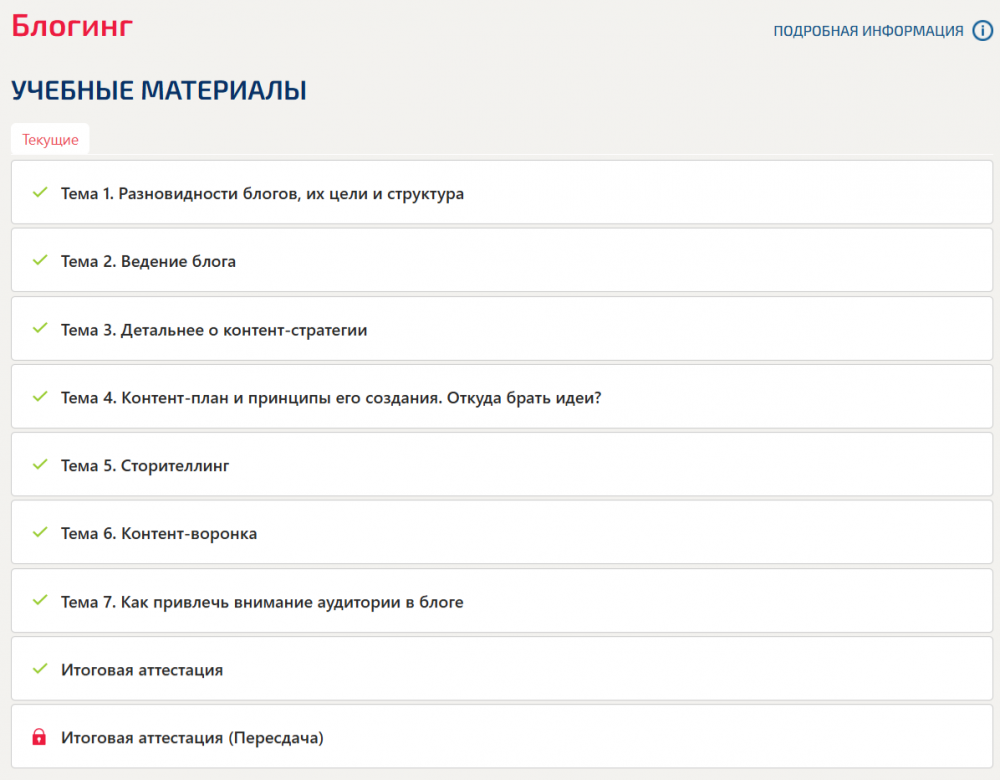
Task: Click the info circle icon
Action: 982,31
